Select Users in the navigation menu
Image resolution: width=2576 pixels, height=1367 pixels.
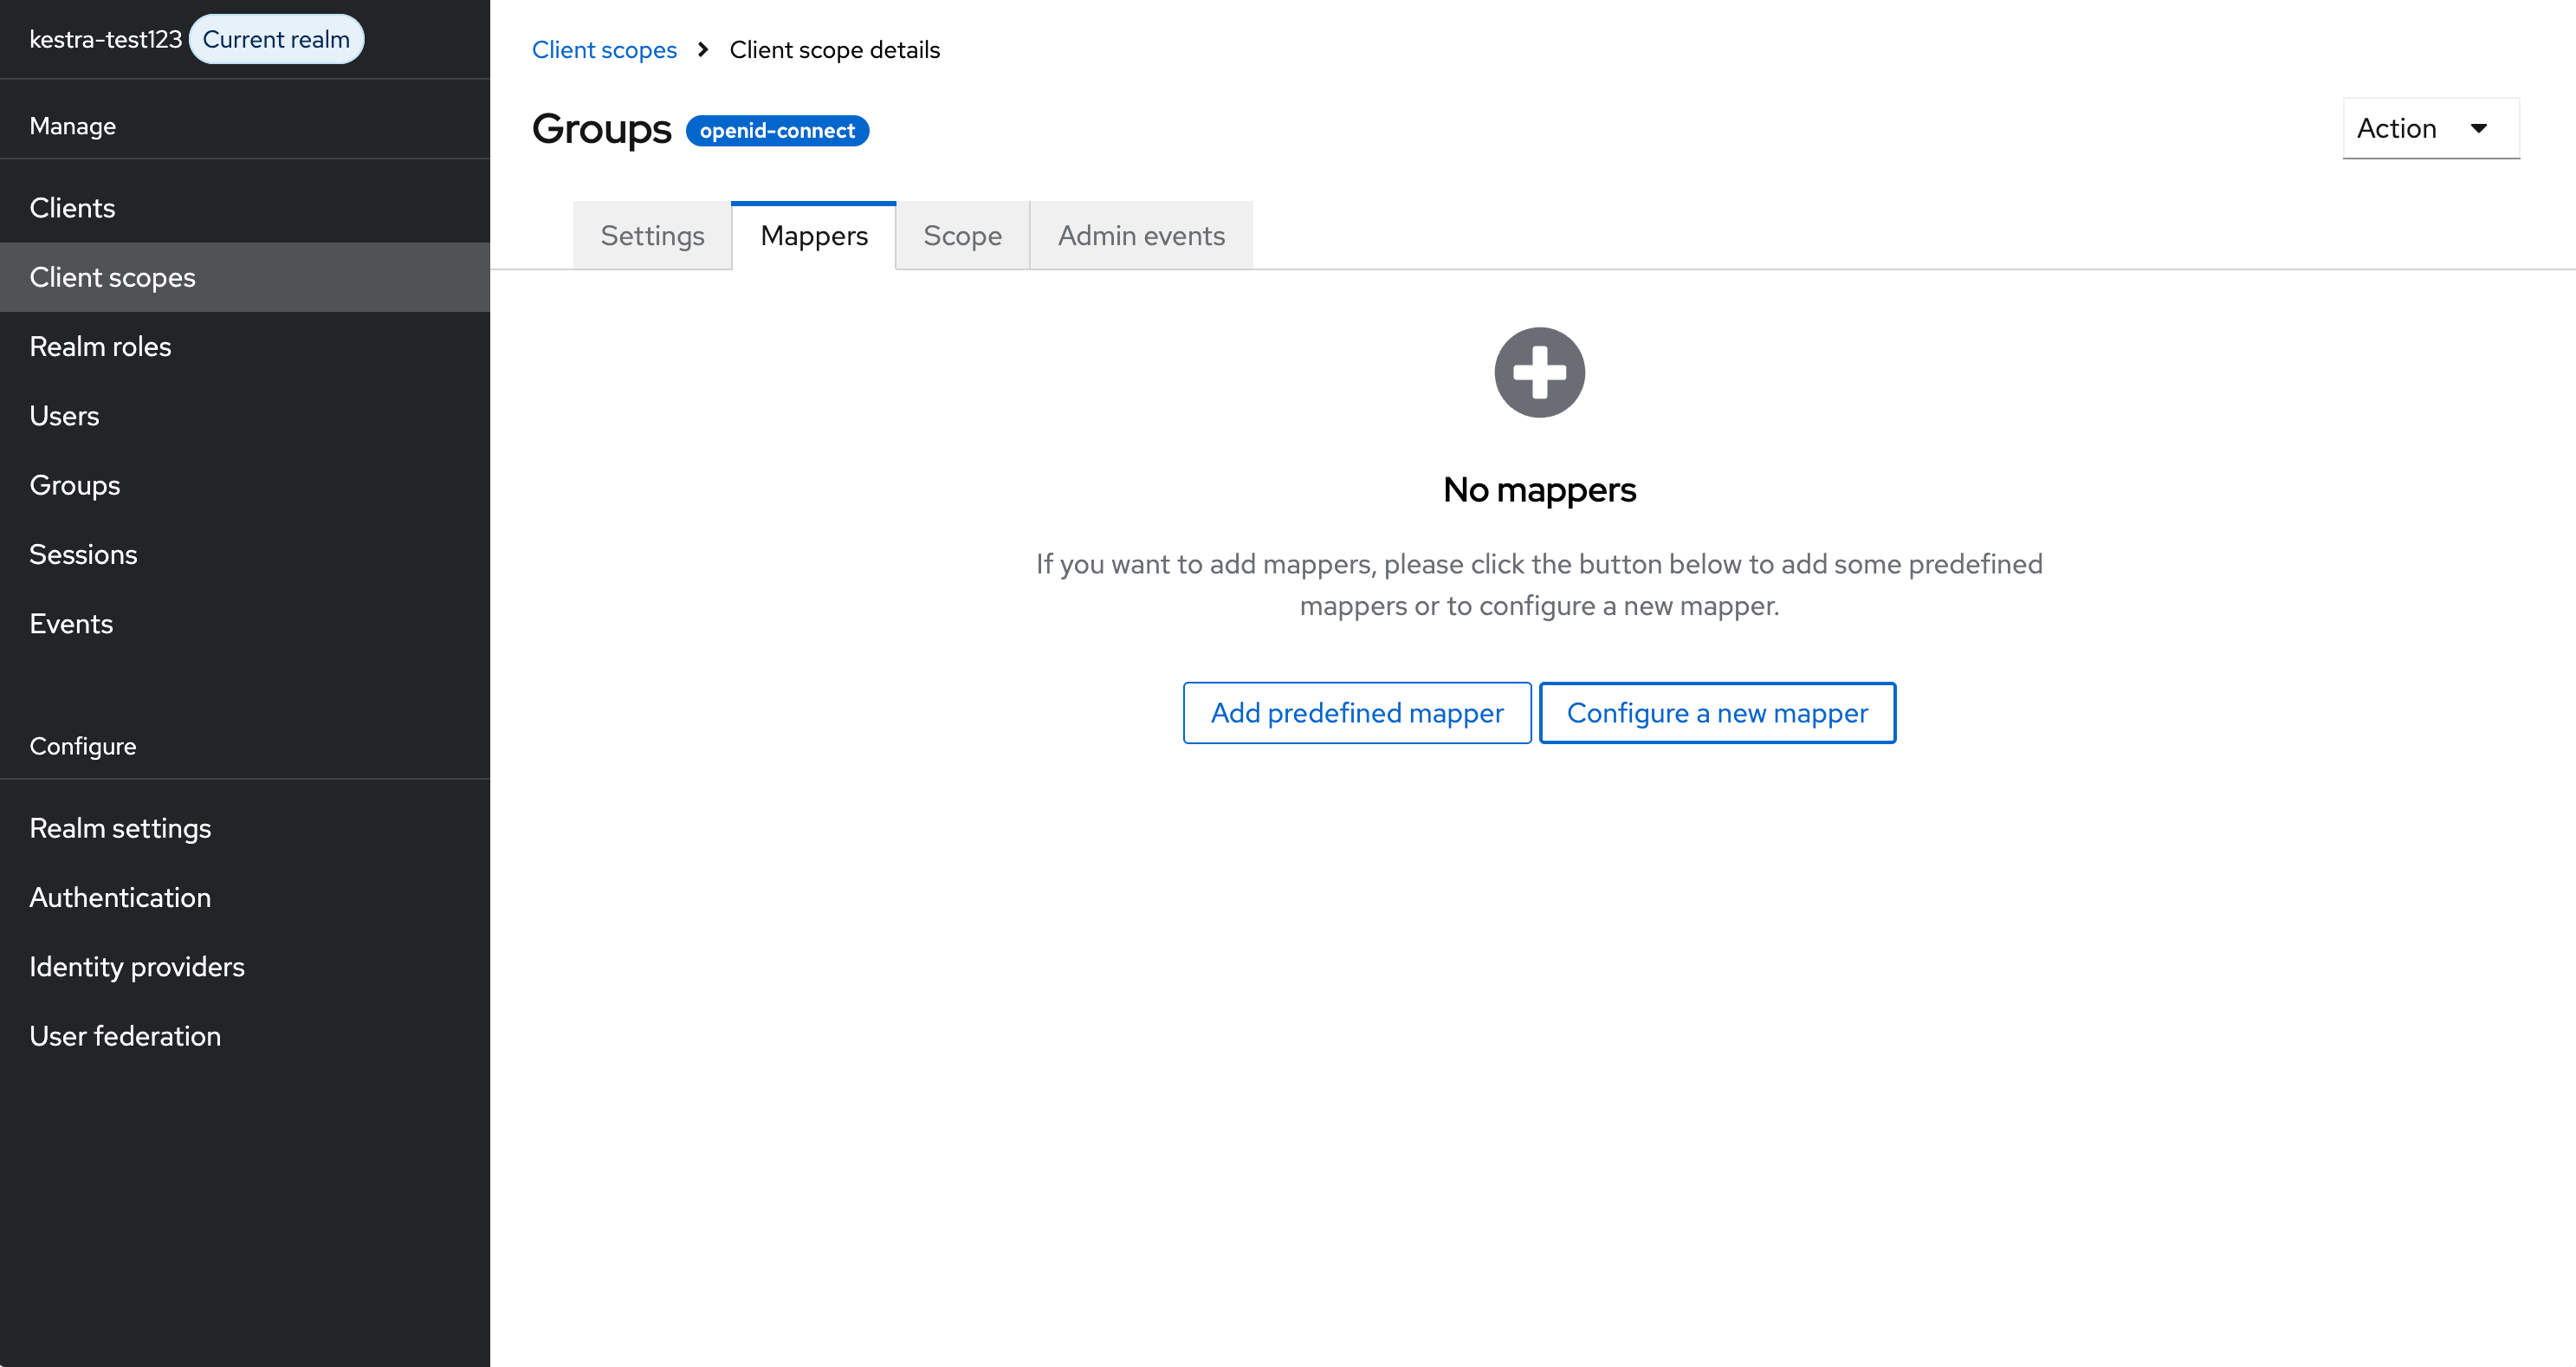(x=64, y=415)
